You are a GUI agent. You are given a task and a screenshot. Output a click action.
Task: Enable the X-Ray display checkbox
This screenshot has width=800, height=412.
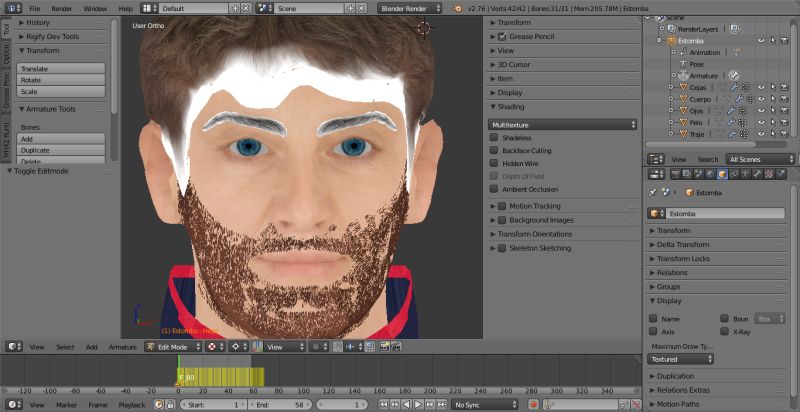point(724,331)
